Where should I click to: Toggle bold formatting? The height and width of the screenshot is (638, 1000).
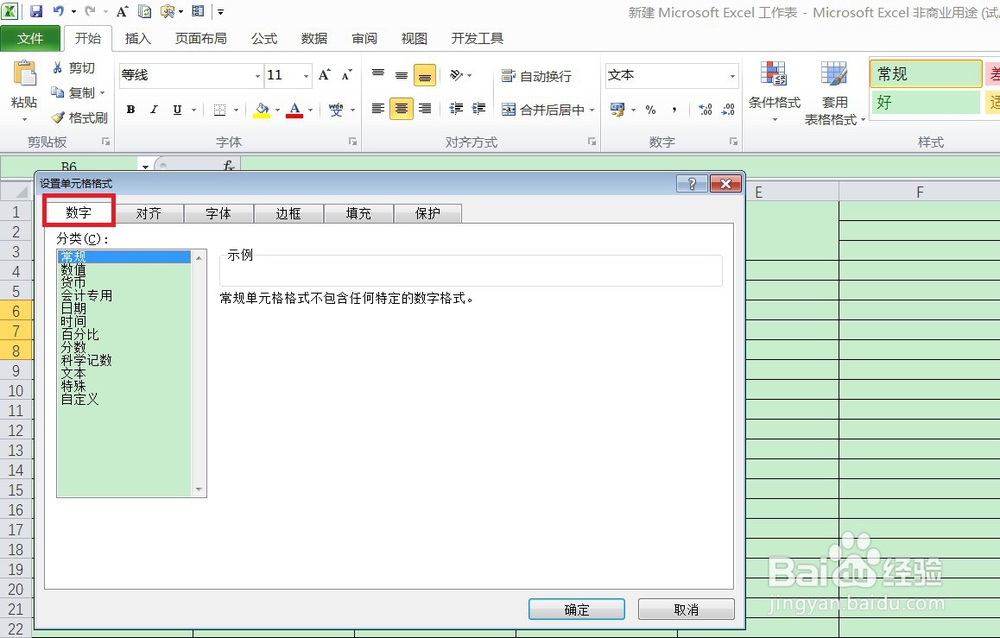click(131, 110)
